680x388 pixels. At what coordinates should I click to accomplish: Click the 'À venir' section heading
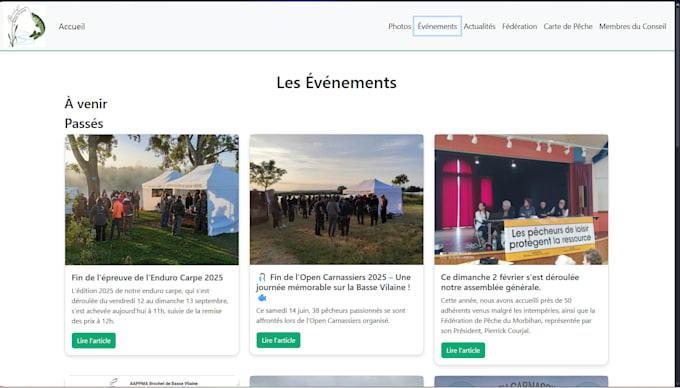pos(86,104)
